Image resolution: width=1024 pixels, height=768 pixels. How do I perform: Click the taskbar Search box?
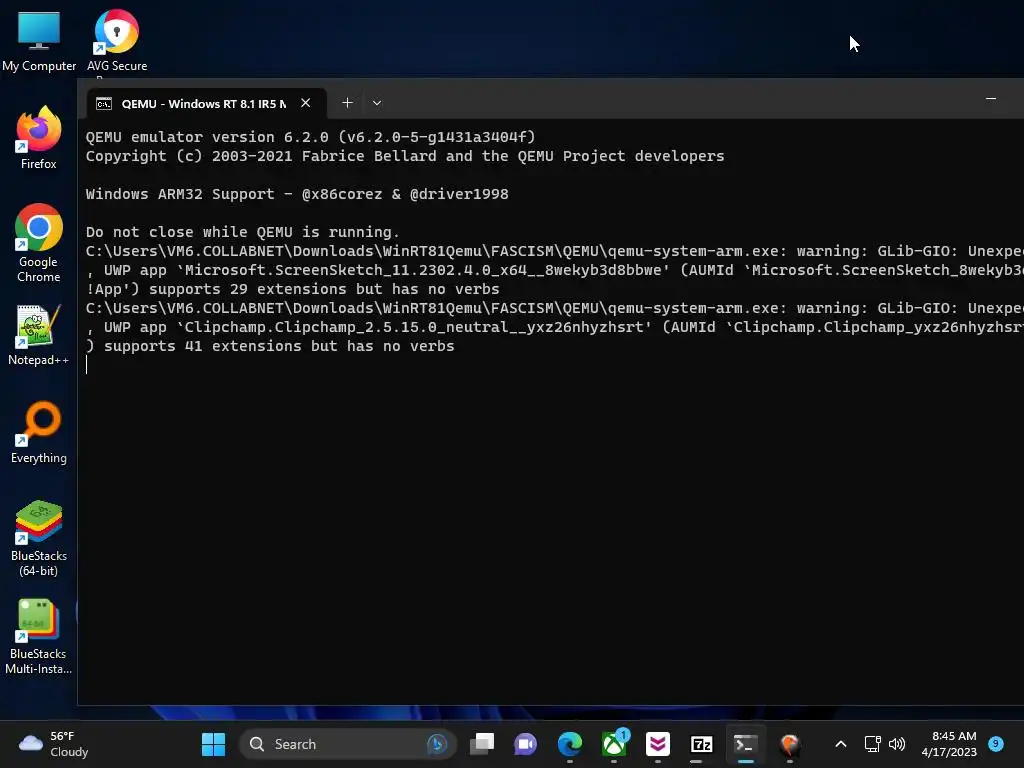click(x=347, y=744)
